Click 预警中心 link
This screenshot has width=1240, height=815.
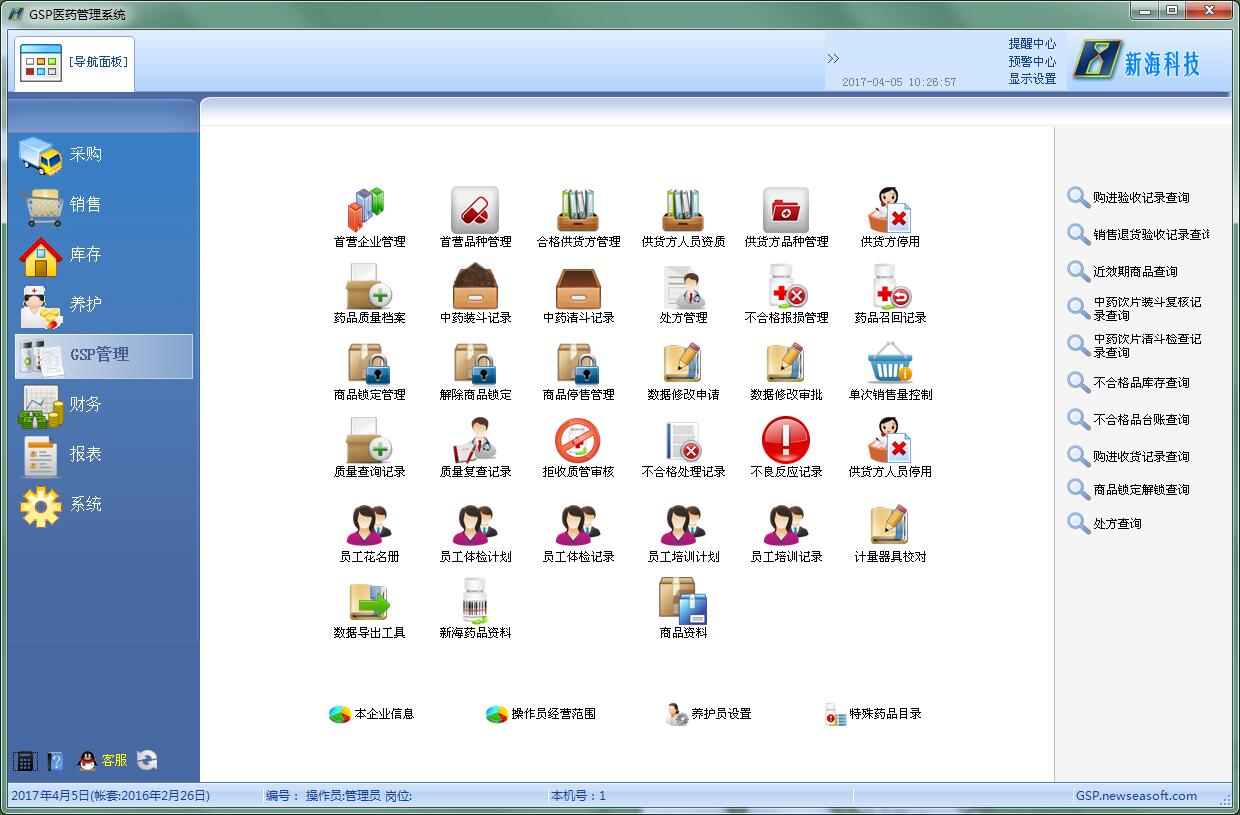pyautogui.click(x=1032, y=61)
